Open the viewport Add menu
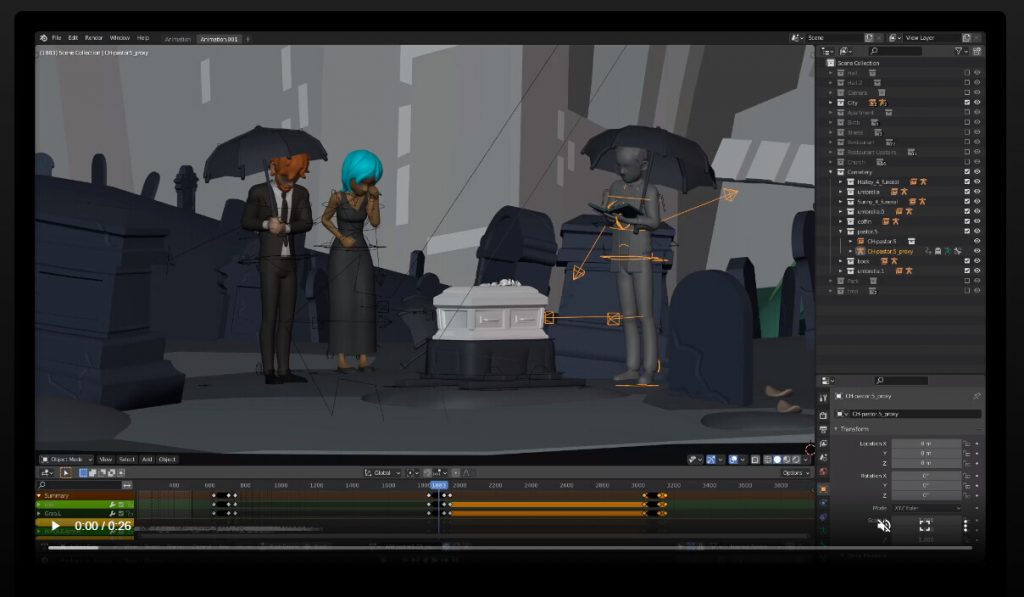 tap(147, 459)
